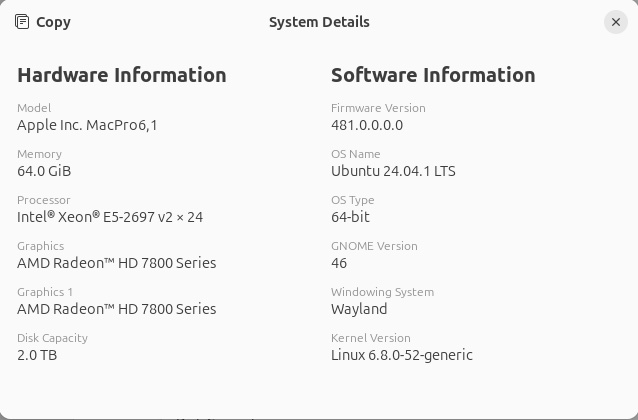Click the GNOME Version value 46
The image size is (638, 420).
[x=339, y=263]
